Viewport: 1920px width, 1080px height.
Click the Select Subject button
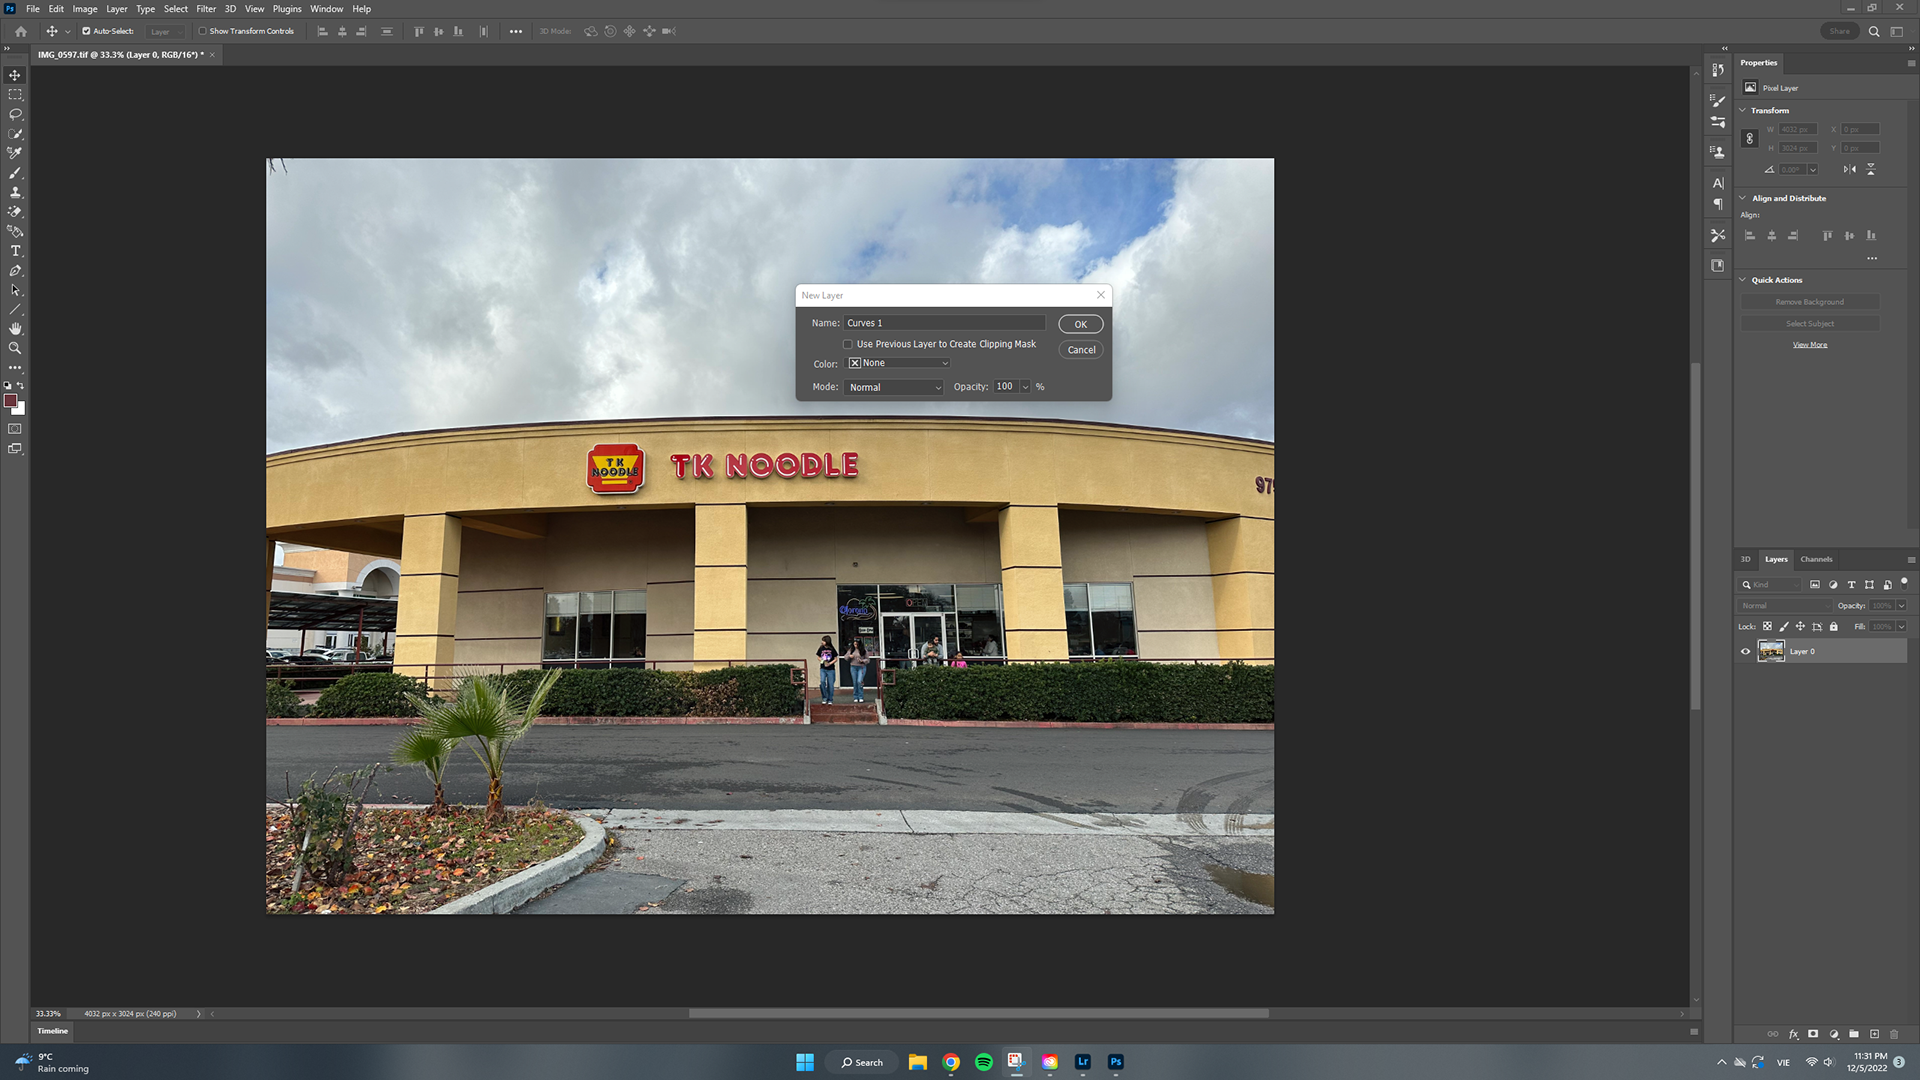click(x=1810, y=323)
